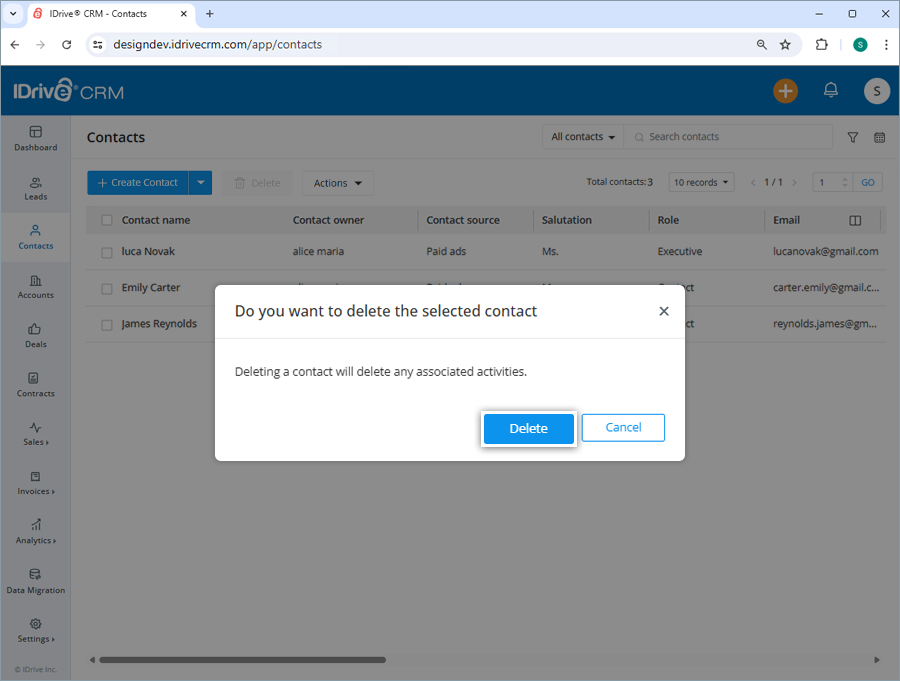Select the IDrive CRM Contacts browser tab

click(100, 14)
